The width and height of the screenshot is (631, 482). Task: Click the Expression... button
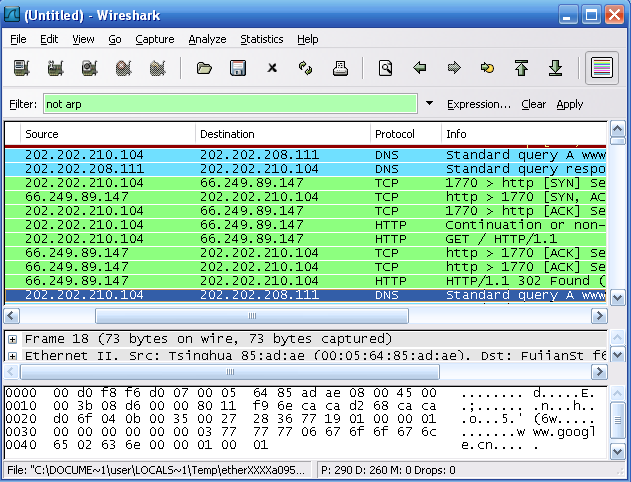click(x=479, y=104)
